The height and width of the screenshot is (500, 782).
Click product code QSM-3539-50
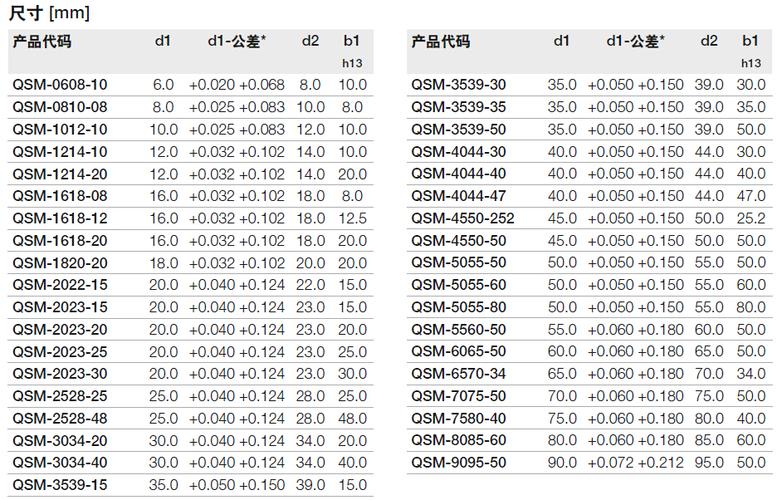click(459, 130)
